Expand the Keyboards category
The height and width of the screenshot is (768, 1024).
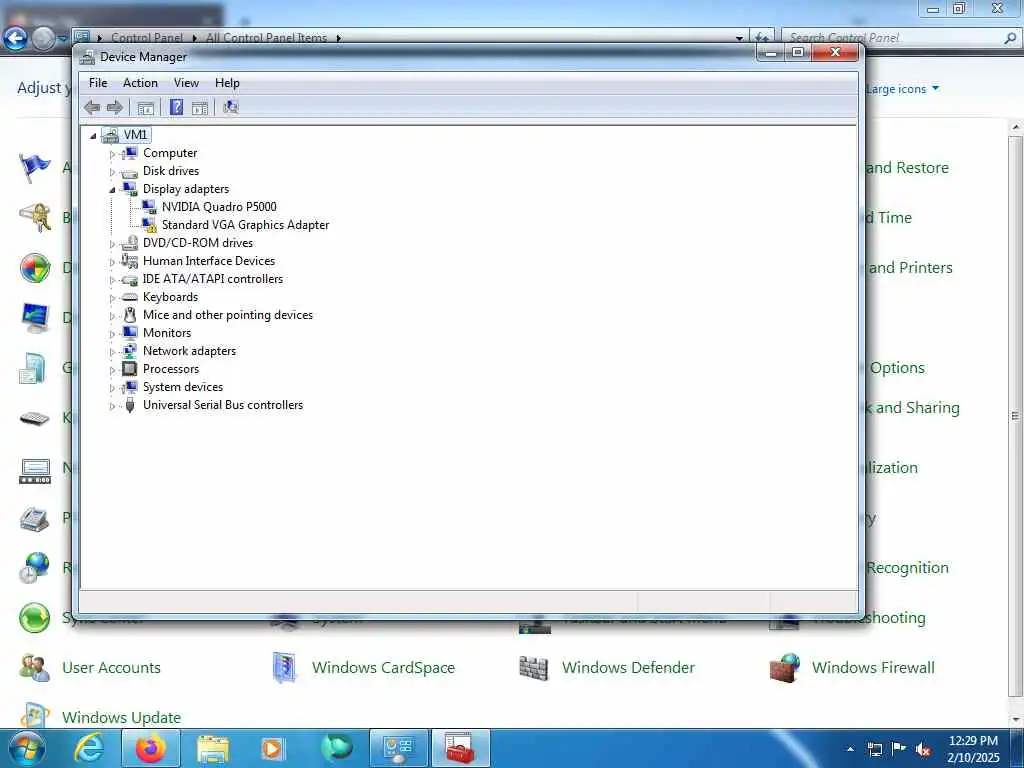point(112,298)
